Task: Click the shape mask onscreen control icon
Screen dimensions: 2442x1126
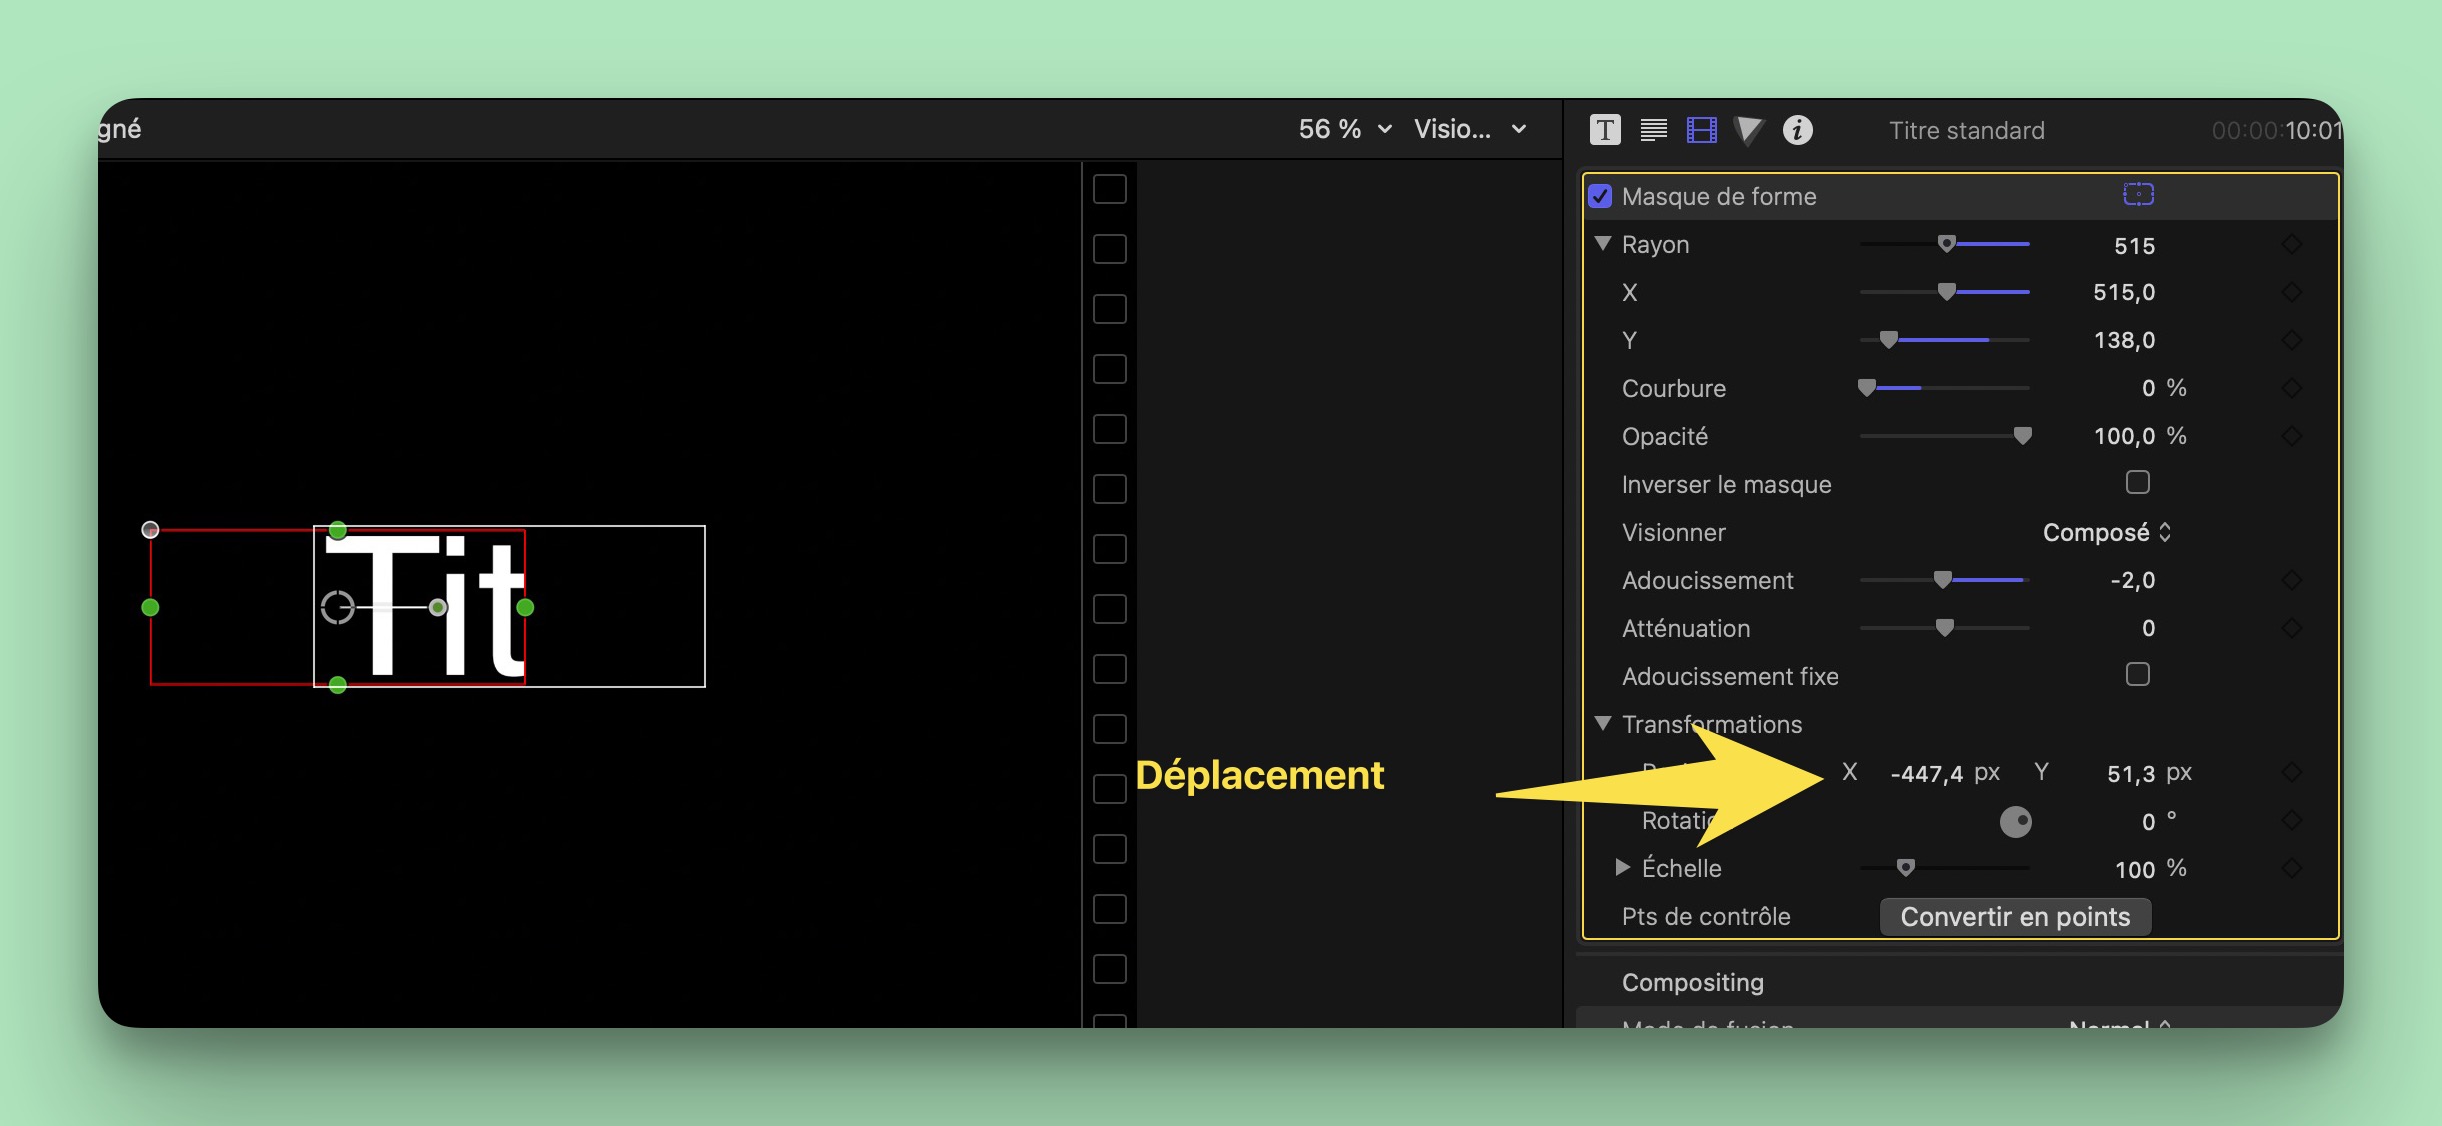Action: (2138, 194)
